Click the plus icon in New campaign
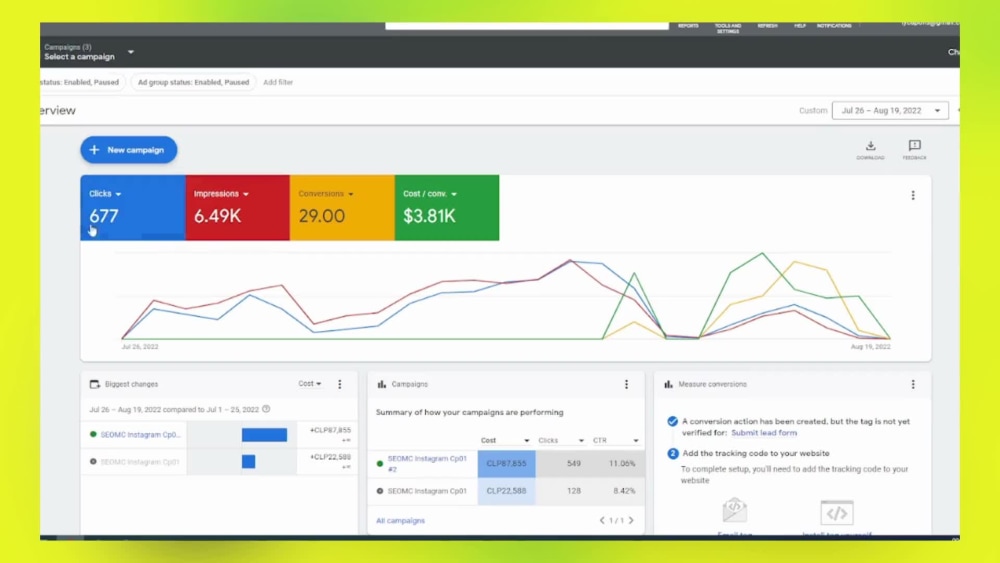Viewport: 1000px width, 563px height. [x=94, y=150]
